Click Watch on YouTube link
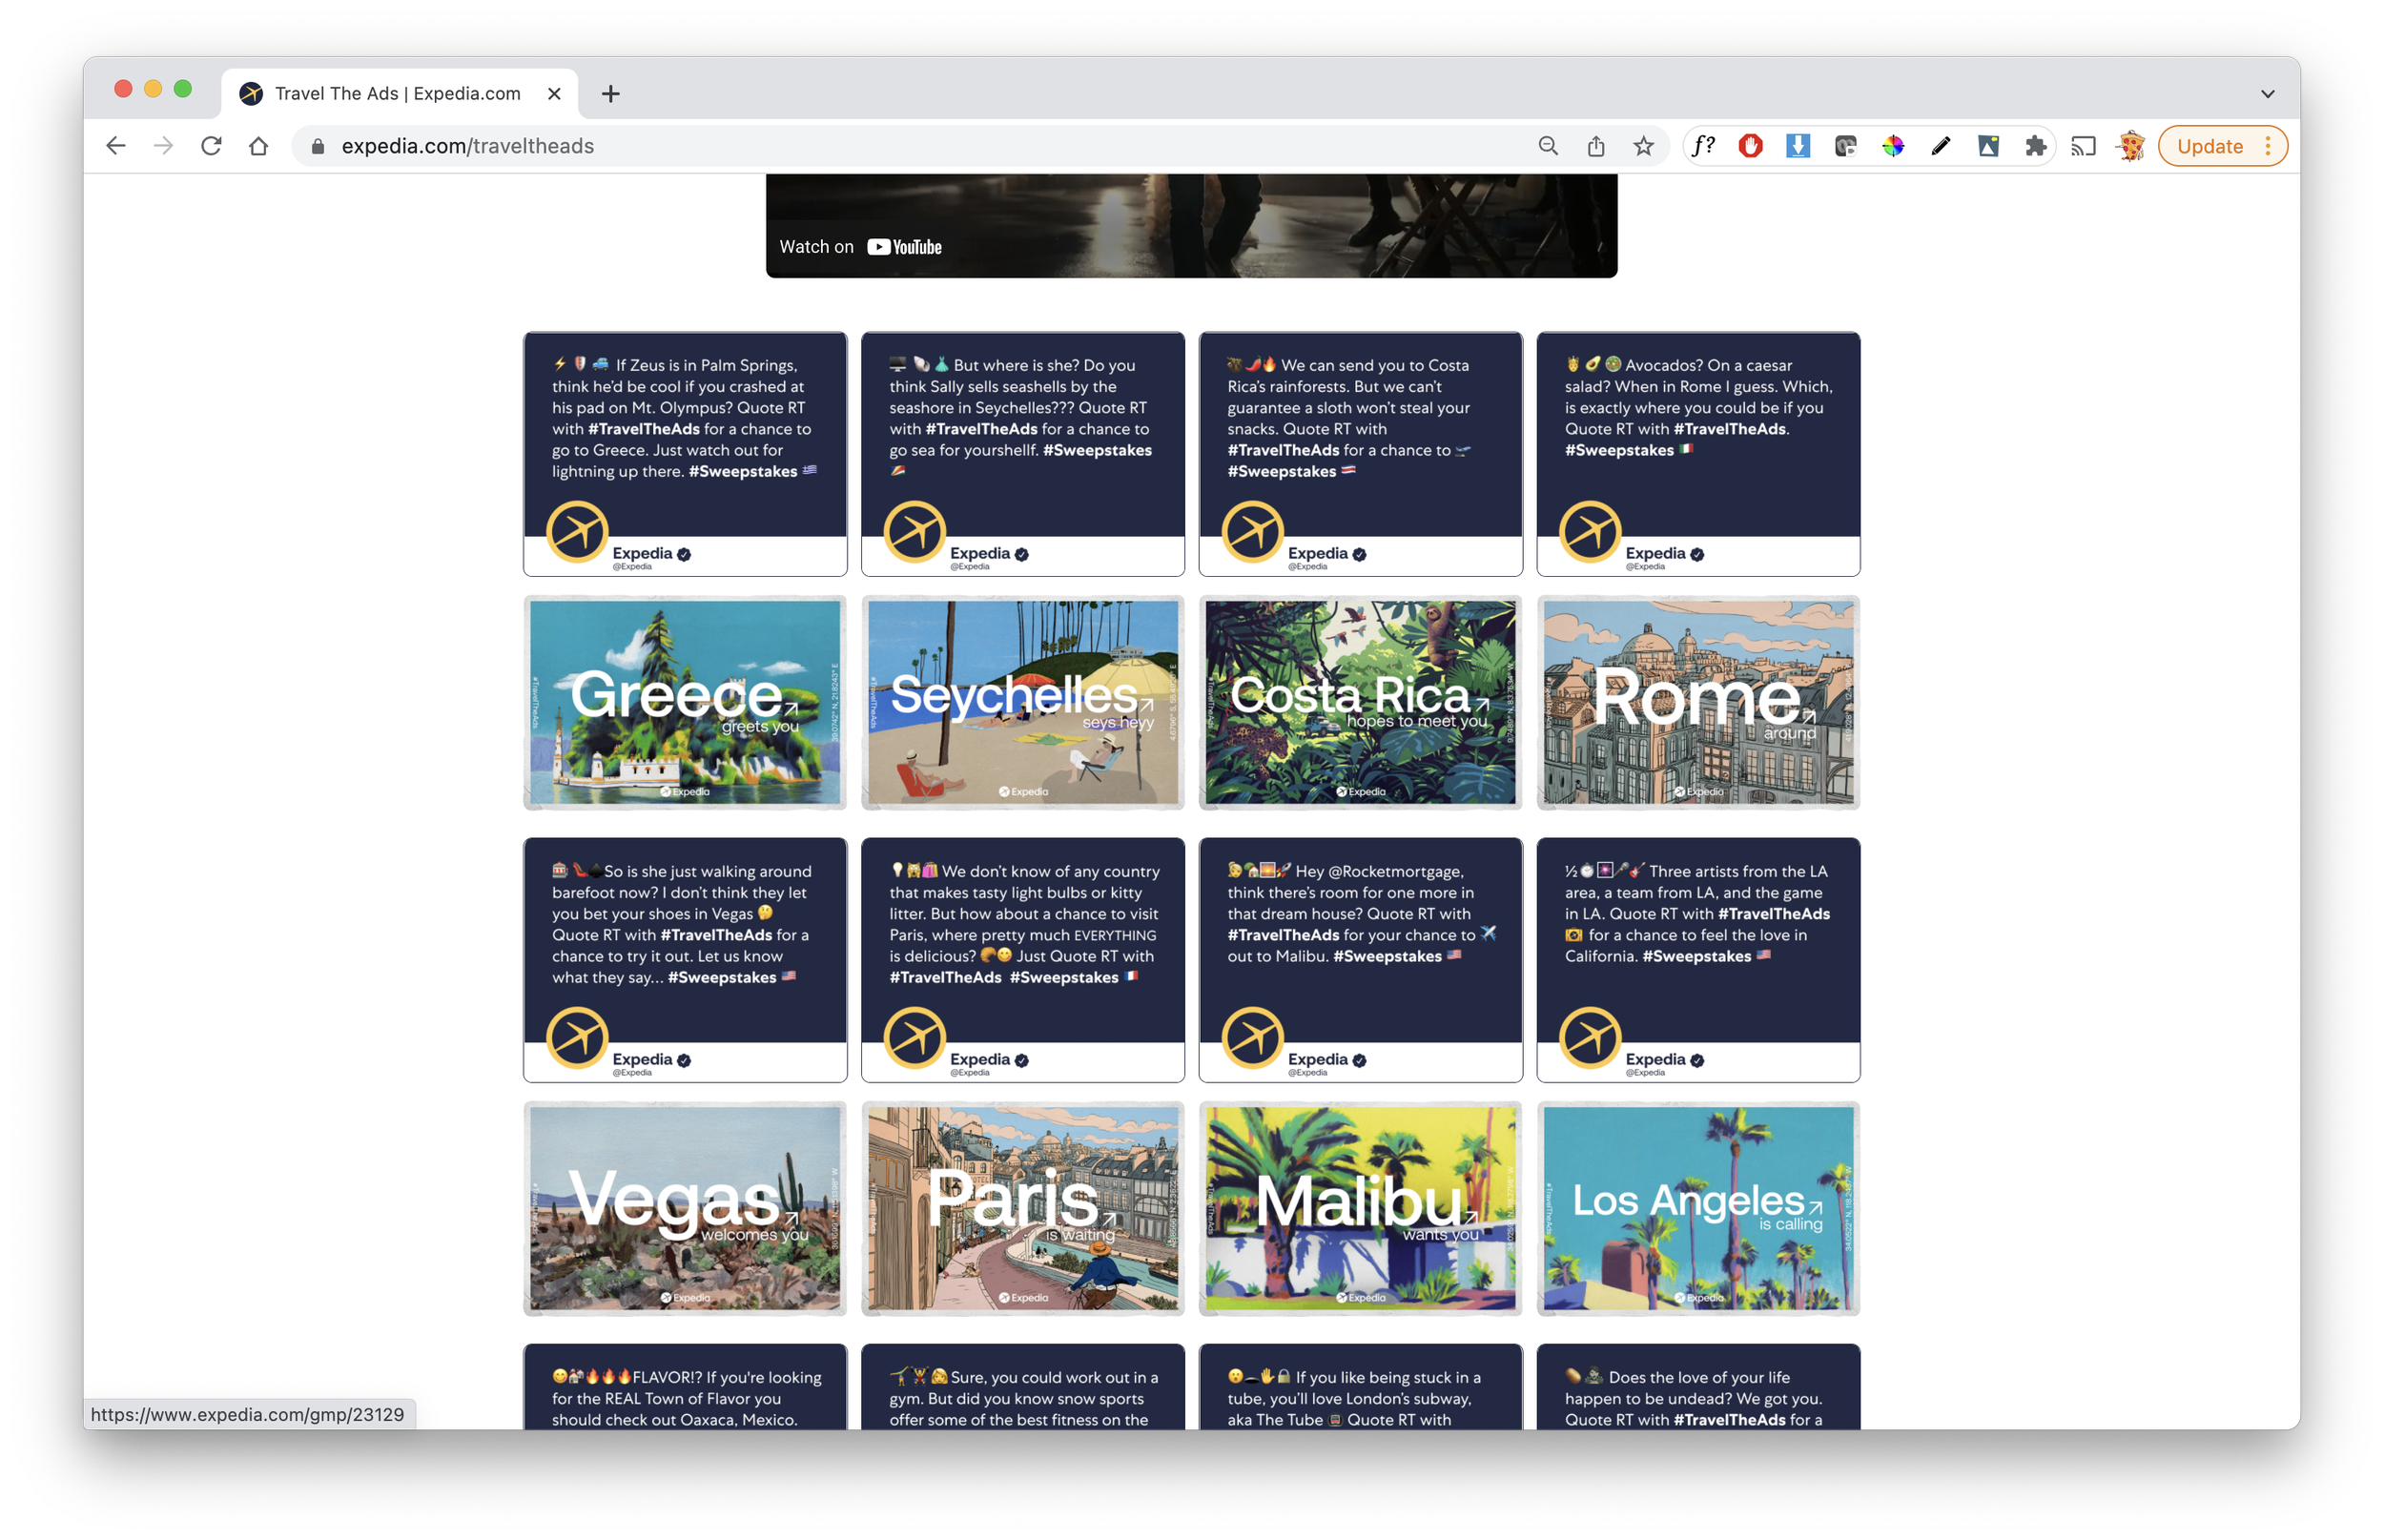 861,247
